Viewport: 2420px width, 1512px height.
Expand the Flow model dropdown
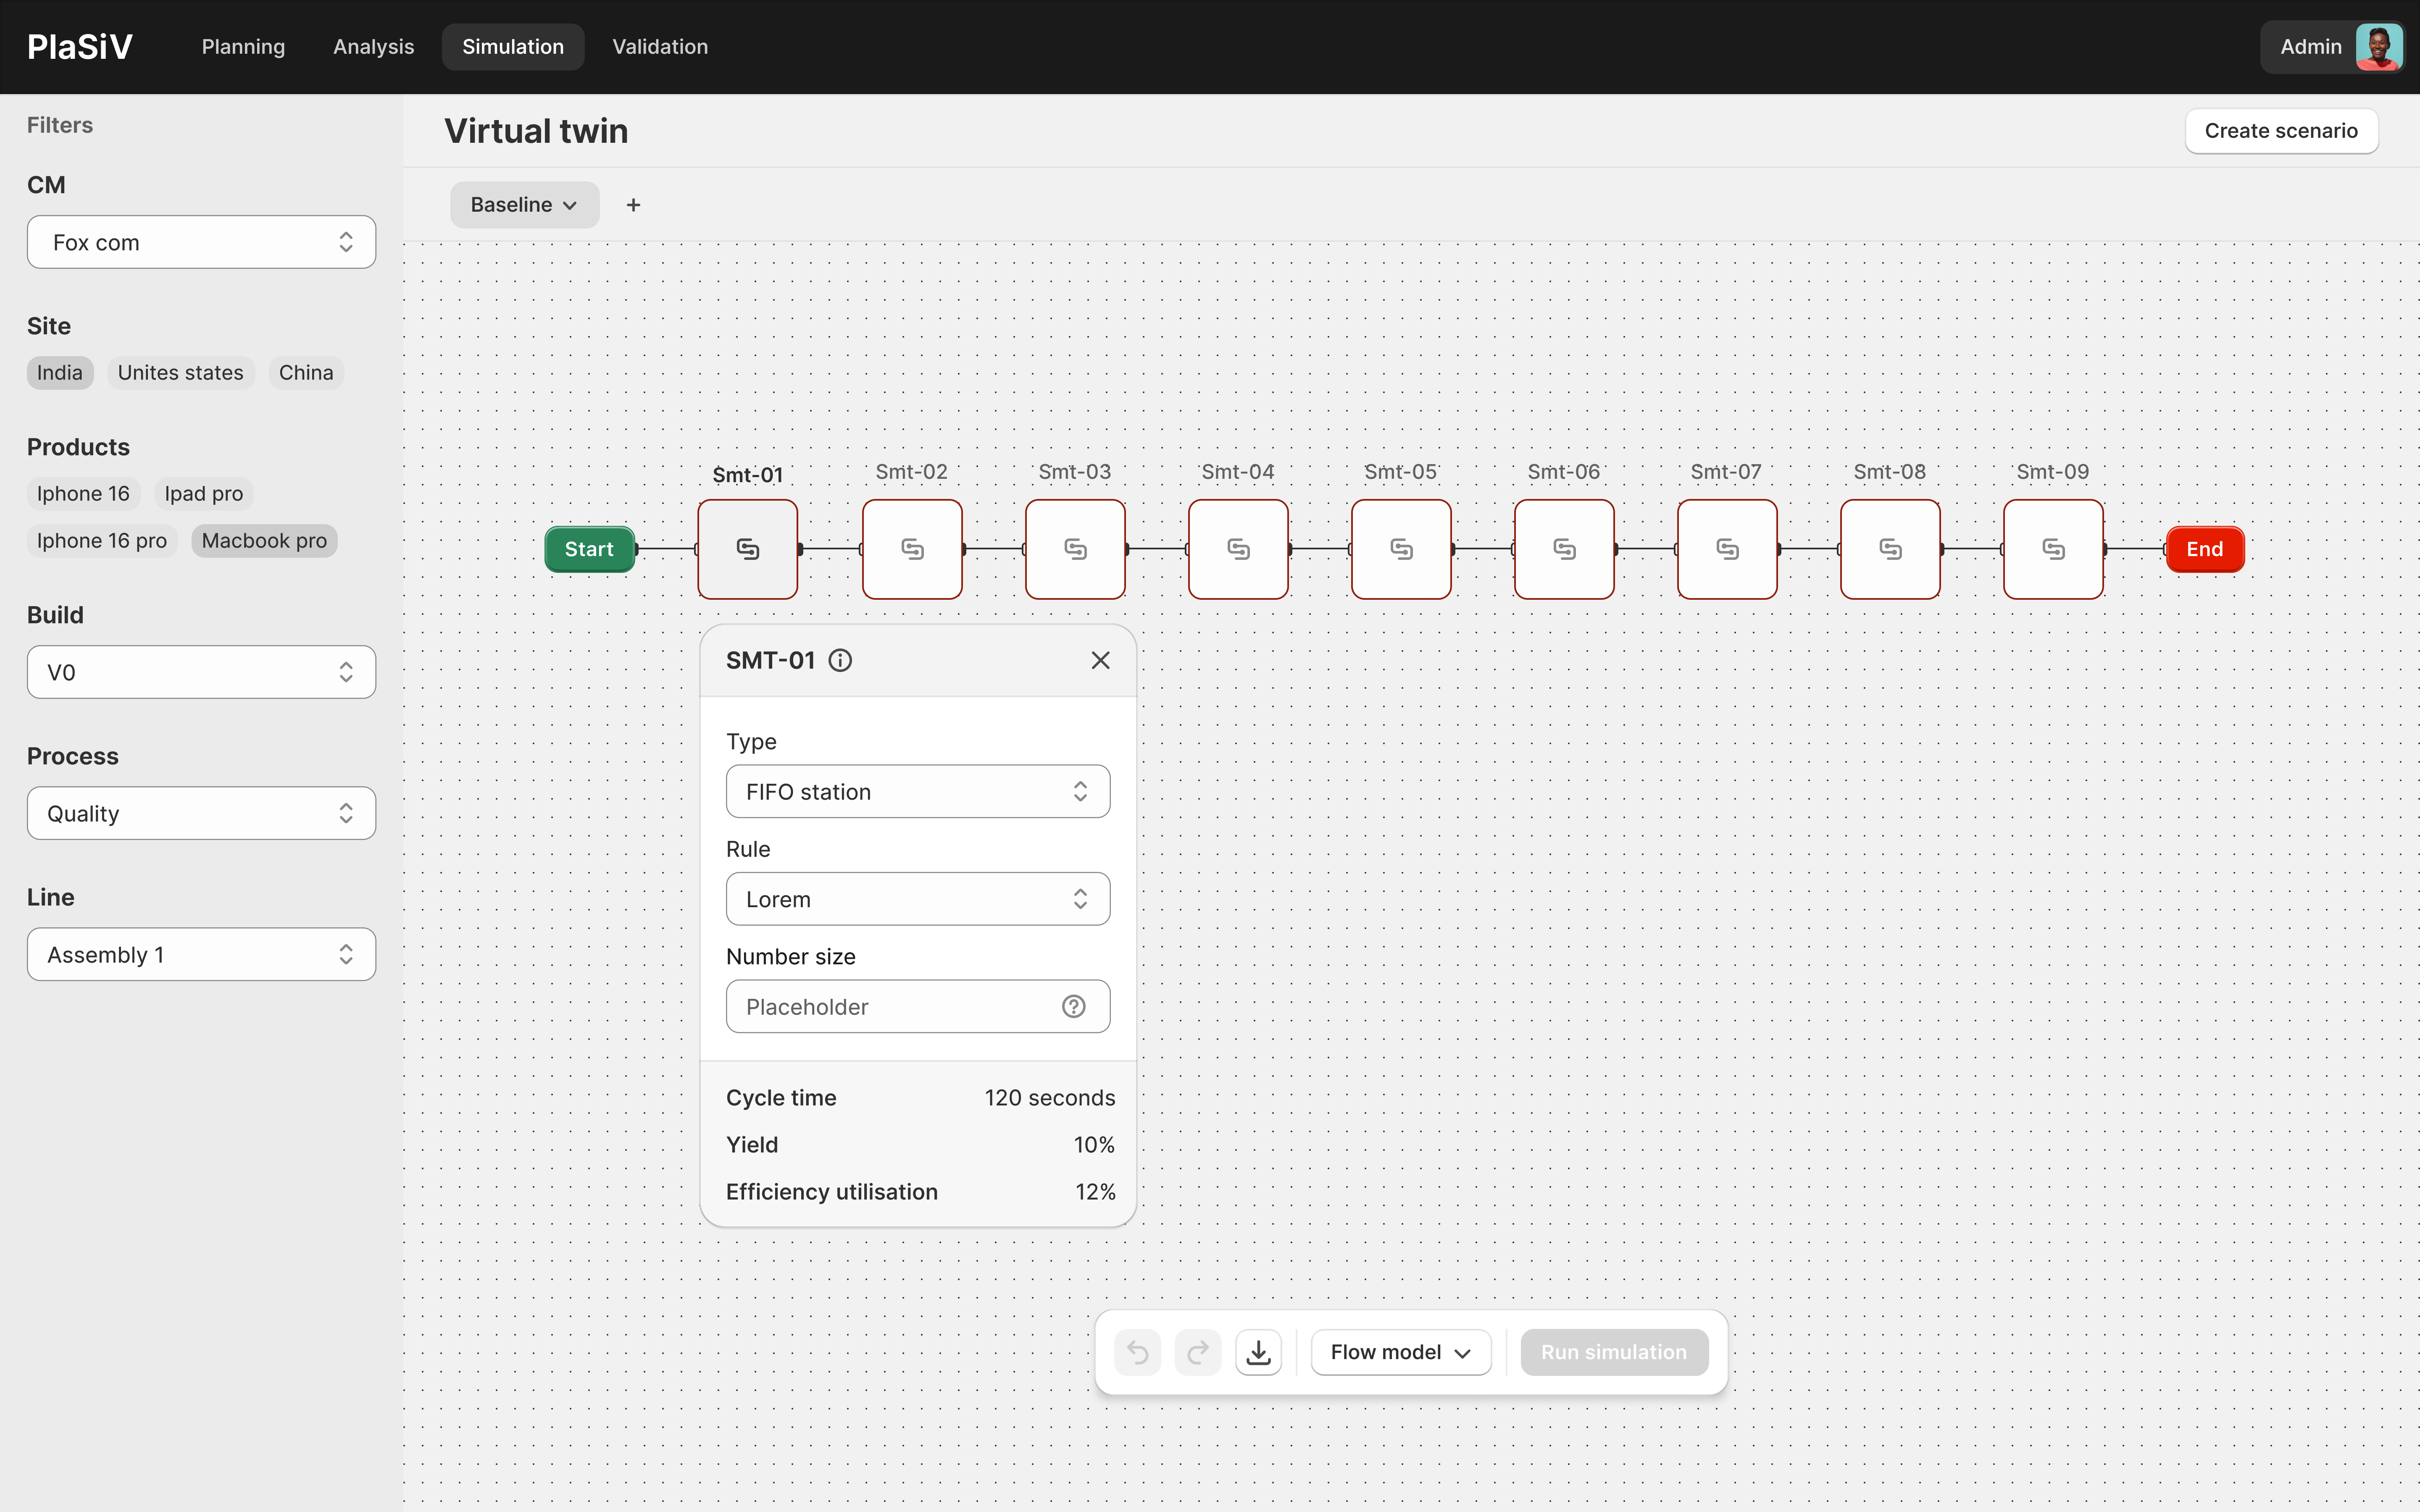coord(1400,1352)
